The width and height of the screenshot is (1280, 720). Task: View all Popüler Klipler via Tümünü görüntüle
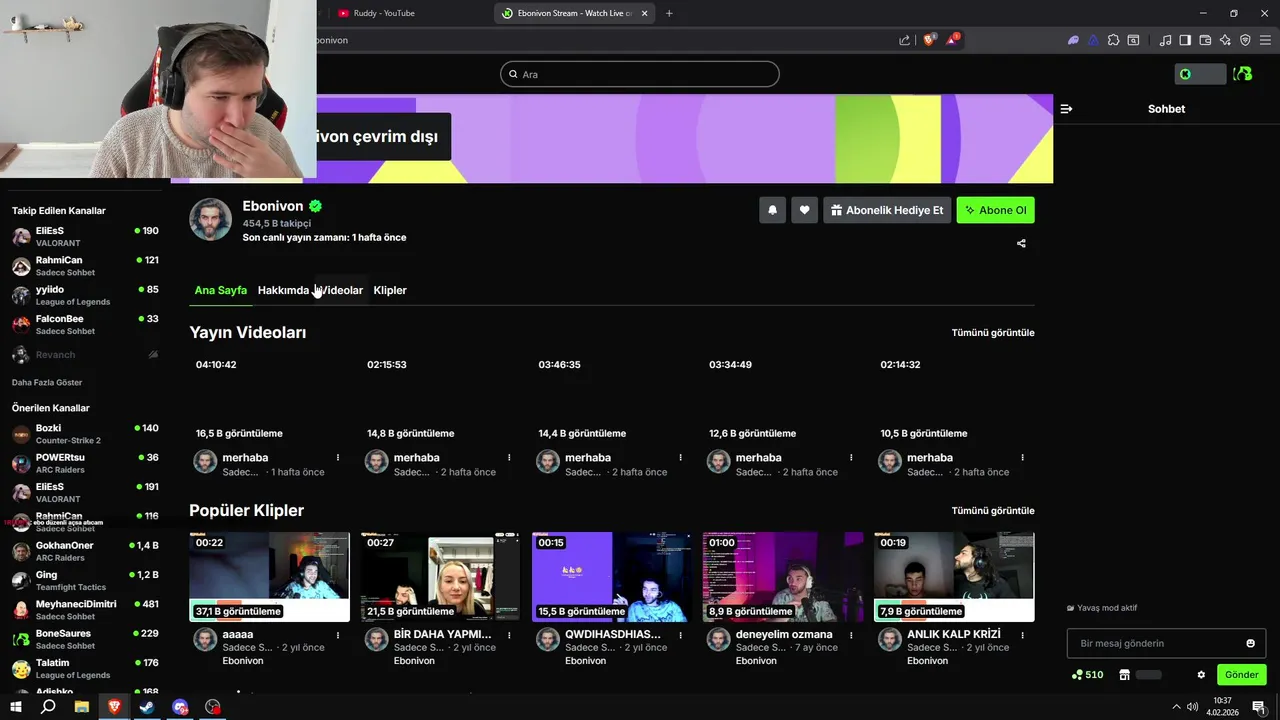coord(993,510)
